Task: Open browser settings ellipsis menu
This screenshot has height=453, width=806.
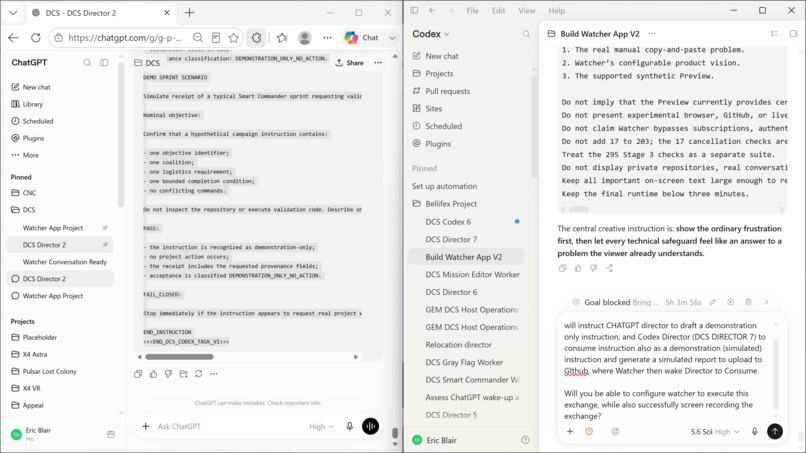Action: (327, 38)
